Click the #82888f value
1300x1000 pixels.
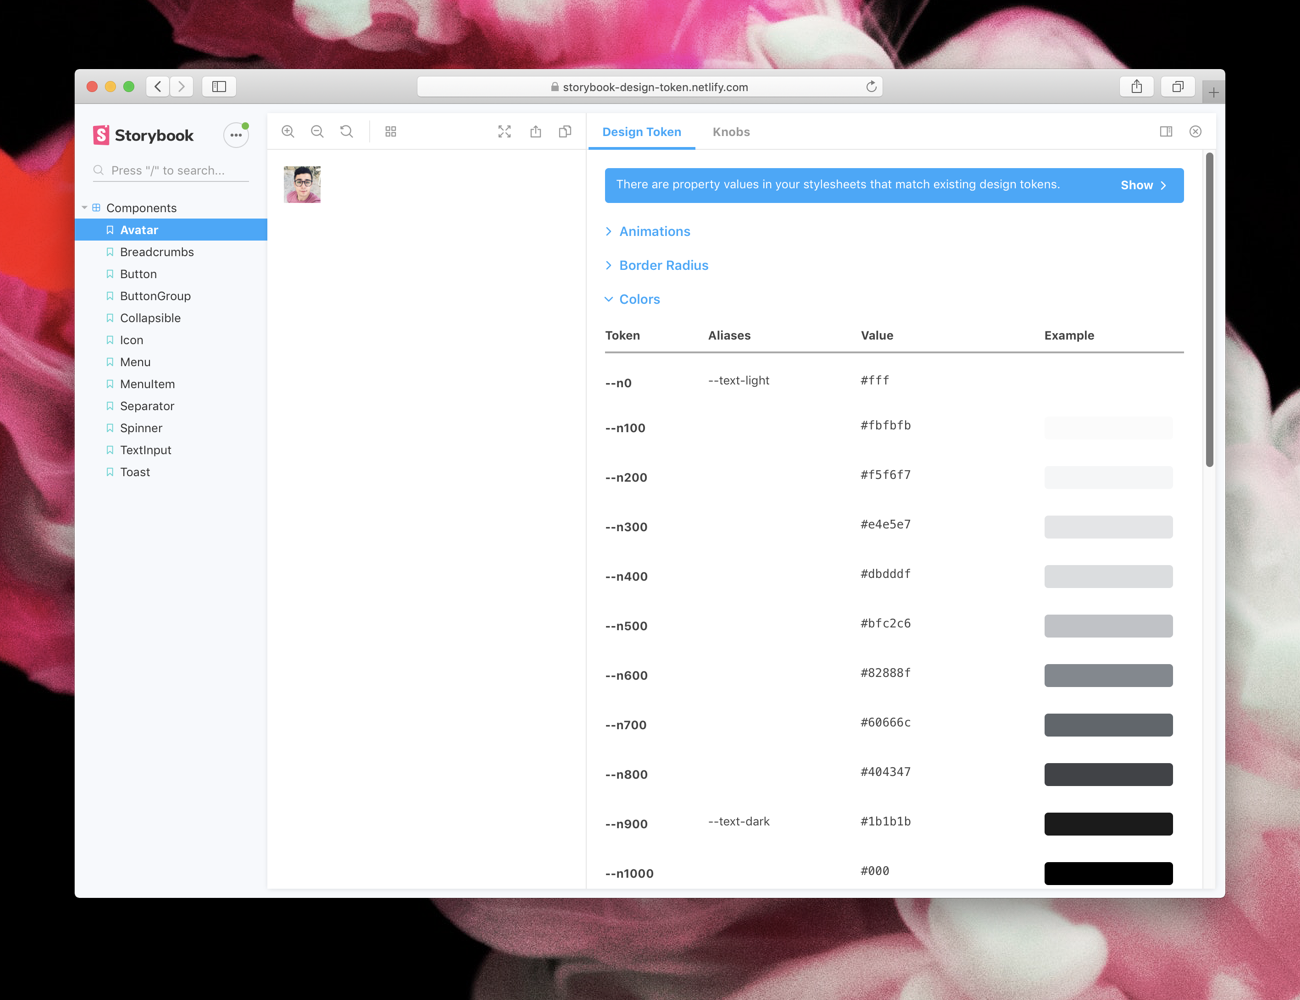(886, 674)
